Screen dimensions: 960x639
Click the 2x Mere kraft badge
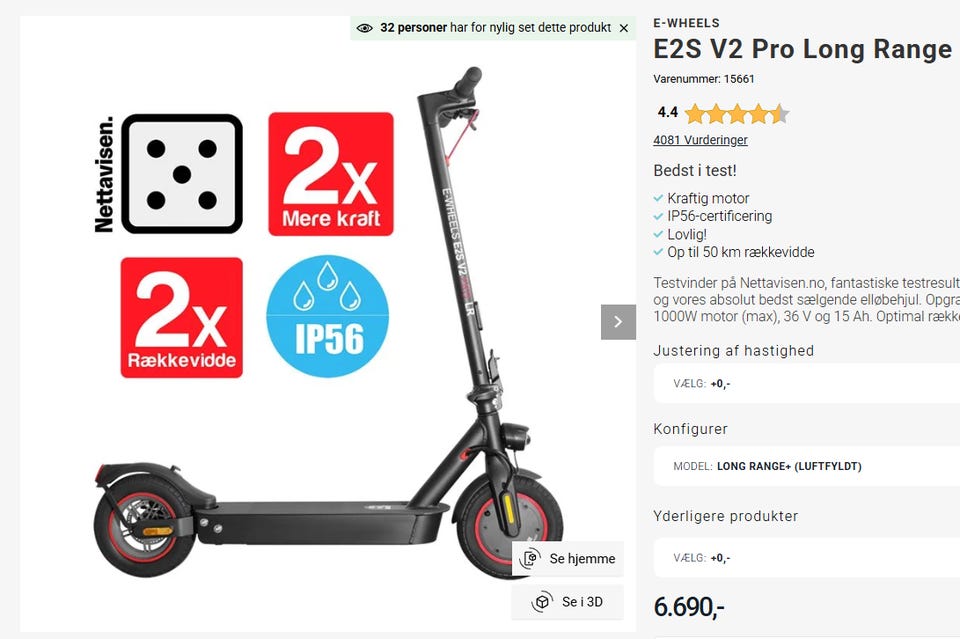coord(331,174)
